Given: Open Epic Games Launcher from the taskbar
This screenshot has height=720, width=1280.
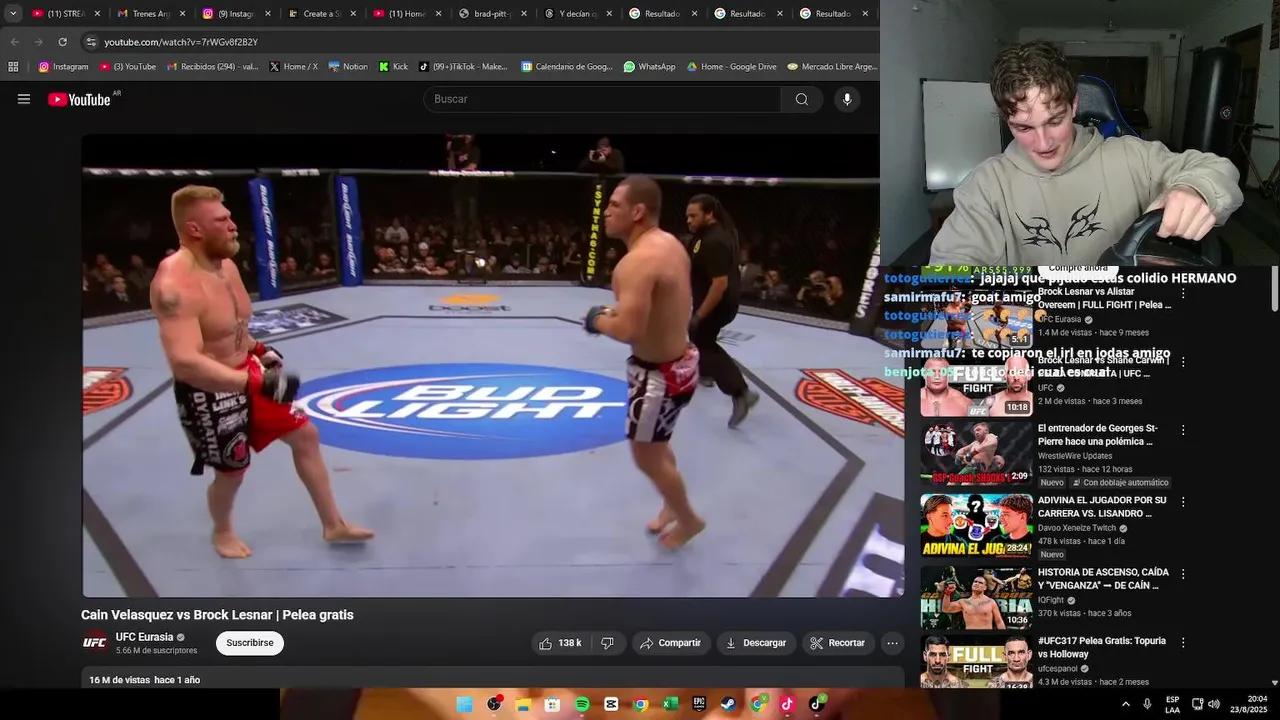Looking at the screenshot, I should point(699,704).
